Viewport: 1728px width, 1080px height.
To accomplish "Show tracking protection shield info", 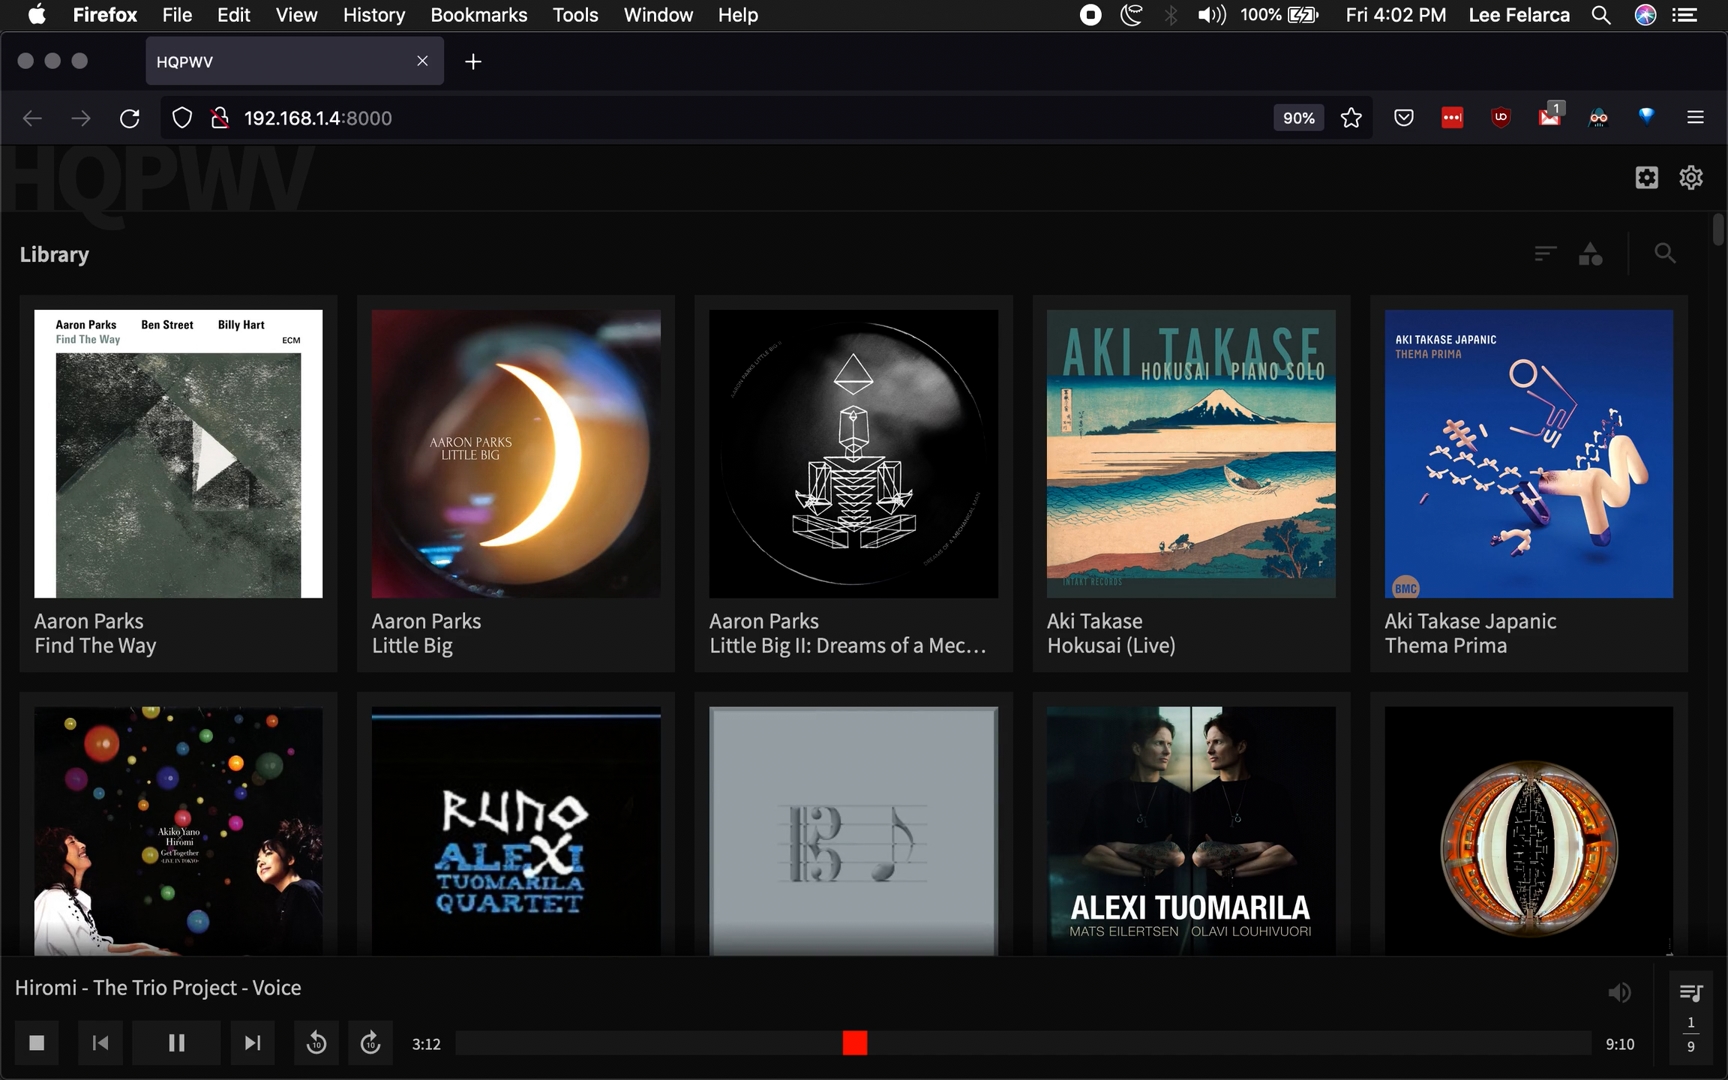I will click(182, 118).
